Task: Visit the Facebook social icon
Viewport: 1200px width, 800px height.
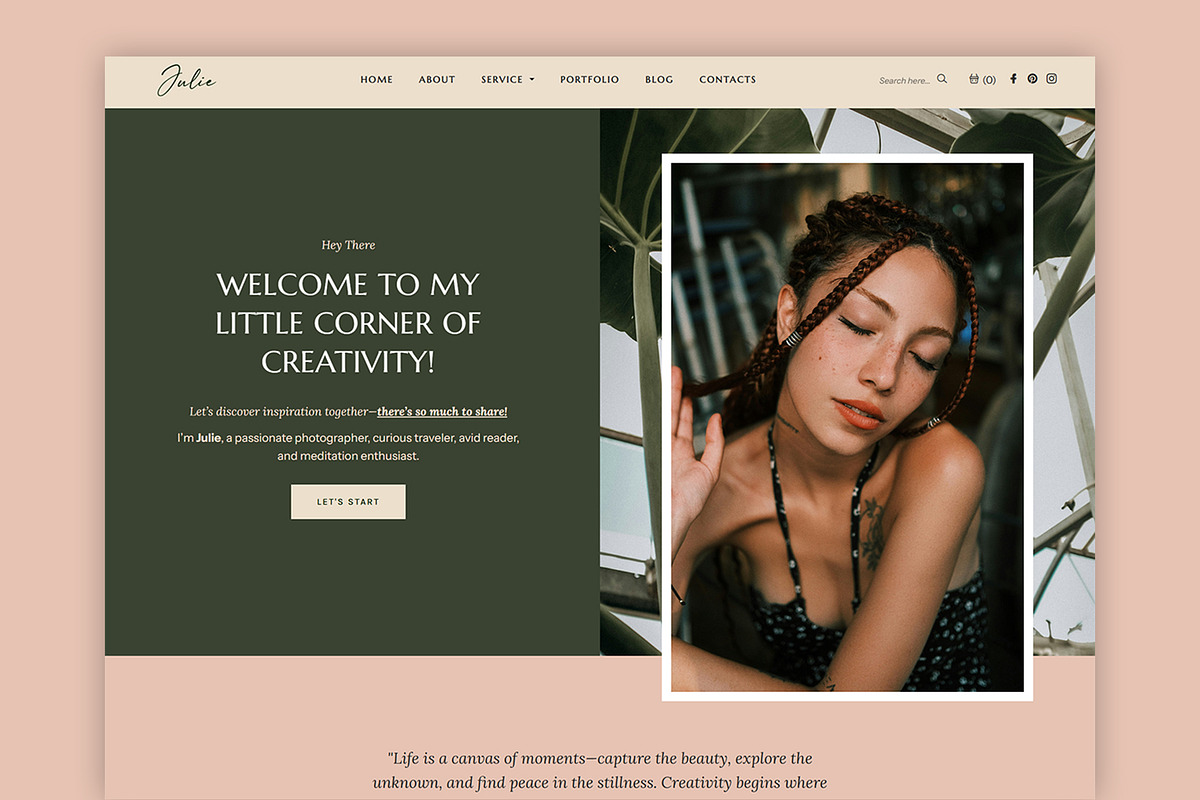Action: coord(1013,79)
